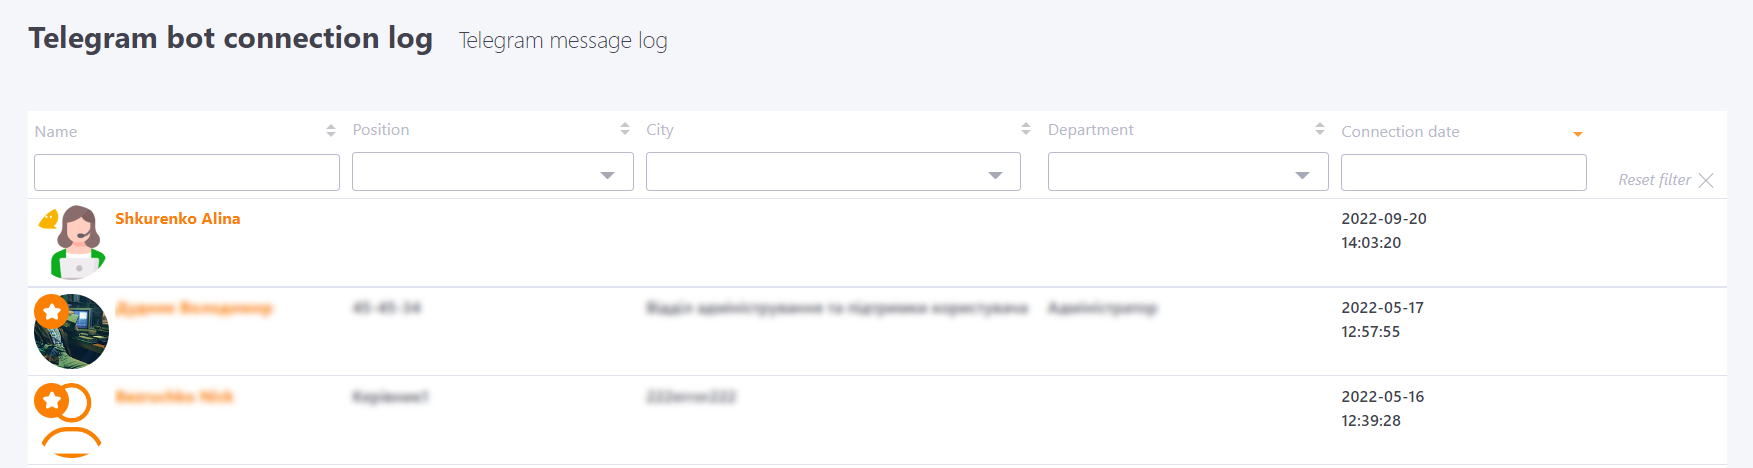Screen dimensions: 1753x468
Task: Switch to Telegram message log tab
Action: coord(563,41)
